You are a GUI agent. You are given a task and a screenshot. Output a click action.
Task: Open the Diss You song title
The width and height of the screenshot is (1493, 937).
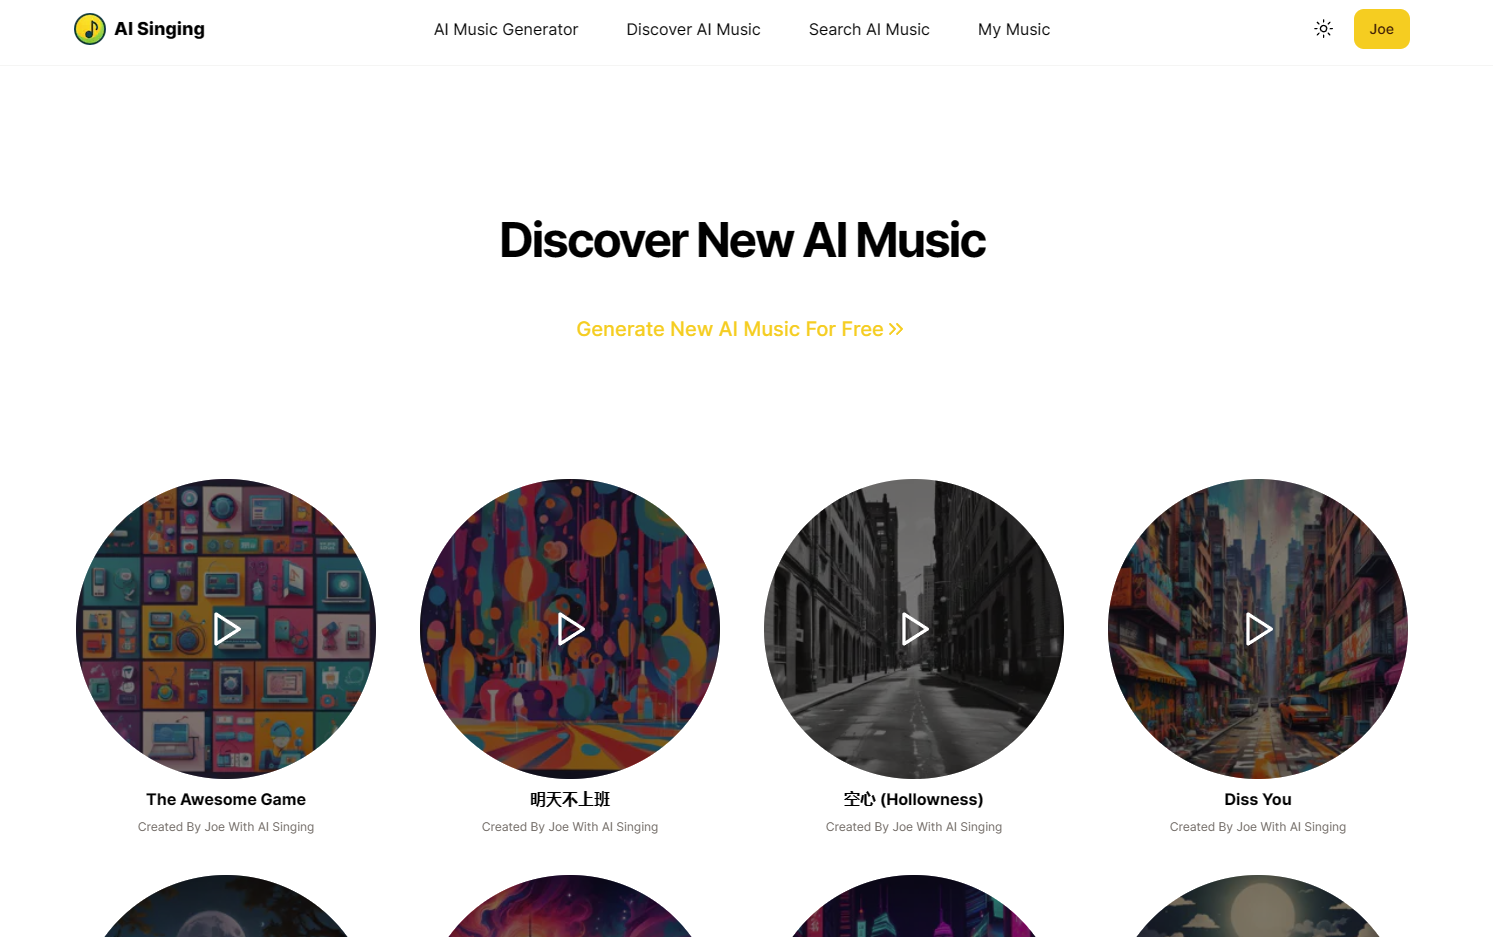coord(1258,799)
